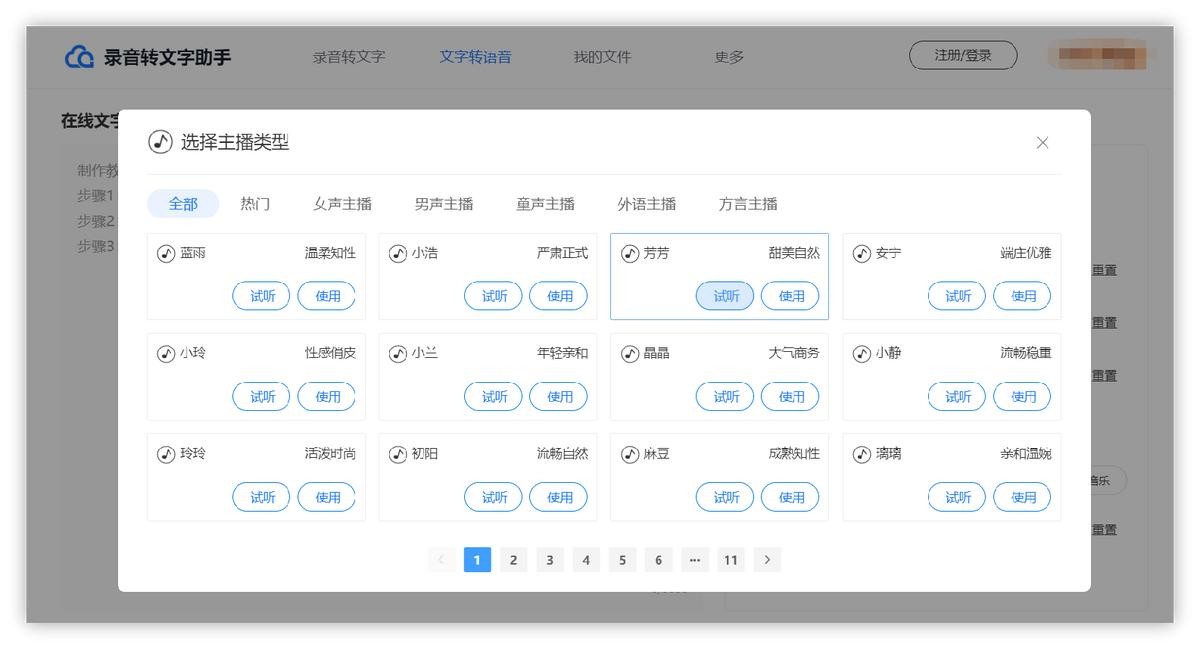The height and width of the screenshot is (650, 1200).
Task: Filter by 外语主播 tab
Action: pos(646,204)
